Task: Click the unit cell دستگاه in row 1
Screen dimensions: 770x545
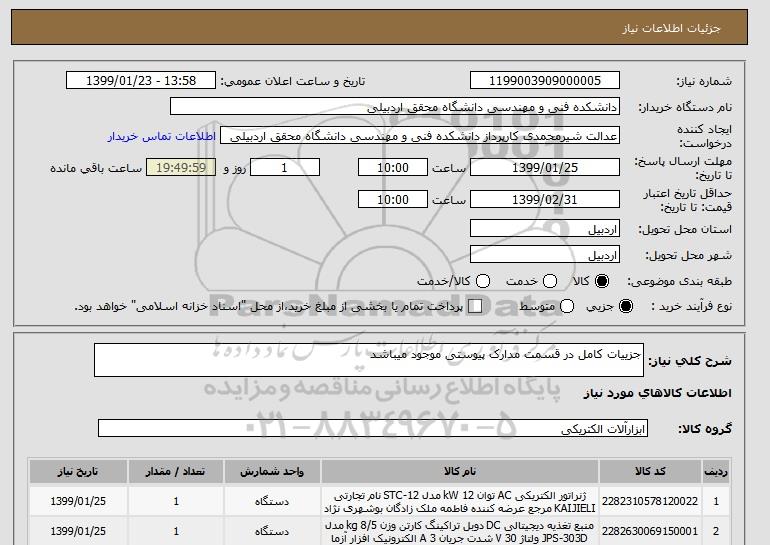Action: 272,501
